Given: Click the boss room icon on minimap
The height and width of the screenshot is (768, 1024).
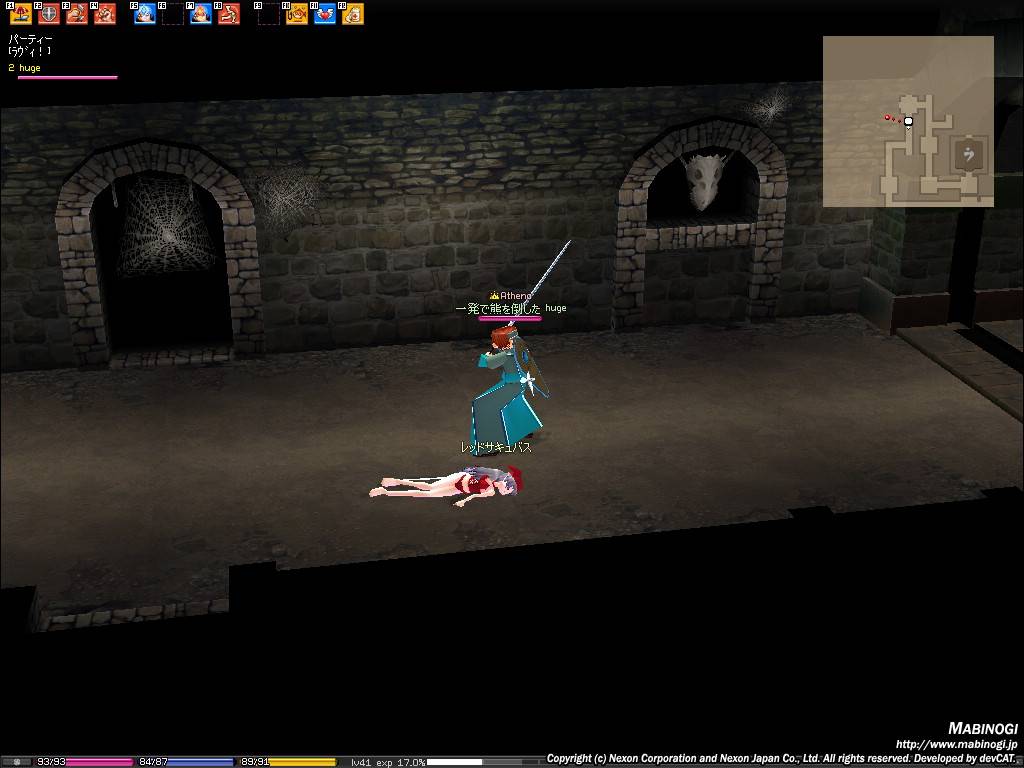Looking at the screenshot, I should (968, 155).
